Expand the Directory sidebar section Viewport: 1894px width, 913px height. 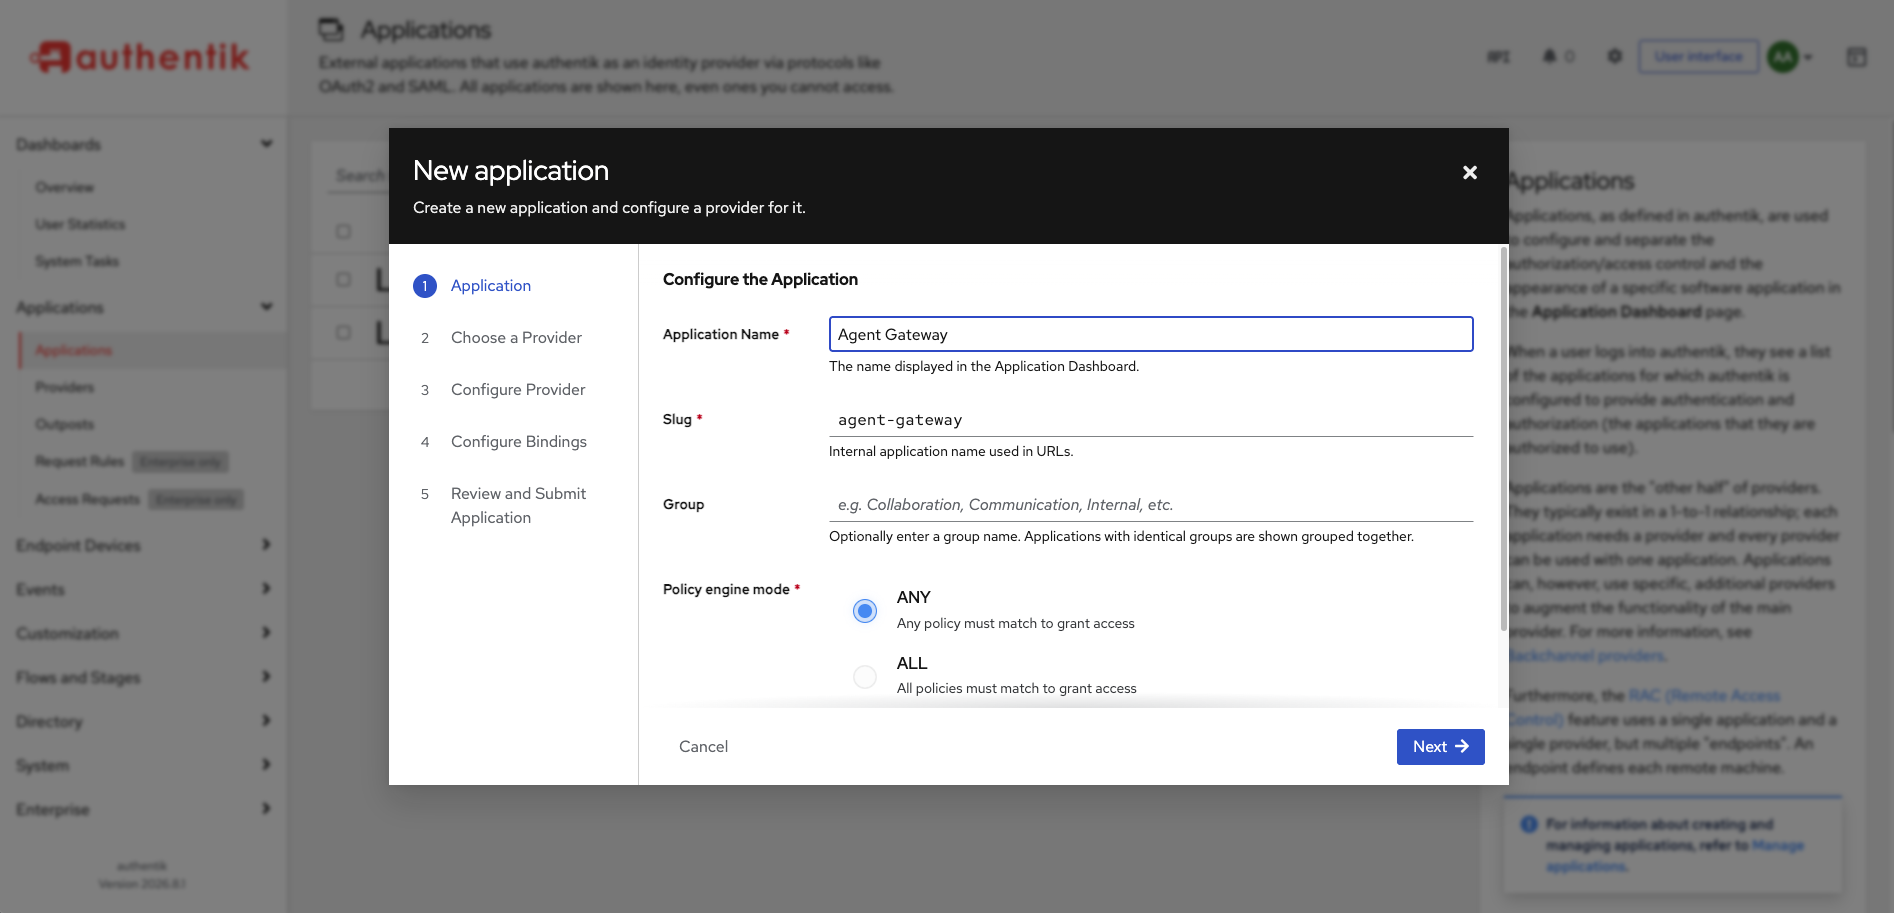coord(266,721)
